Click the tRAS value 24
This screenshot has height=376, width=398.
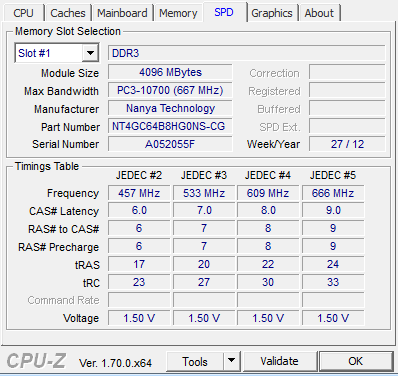(333, 264)
